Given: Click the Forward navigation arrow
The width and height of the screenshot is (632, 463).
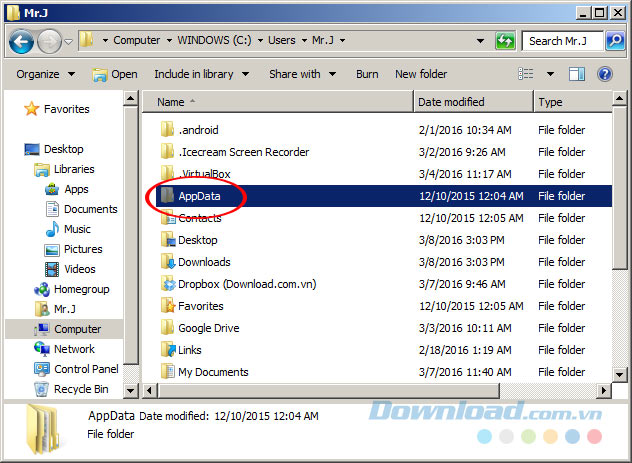Looking at the screenshot, I should (49, 41).
